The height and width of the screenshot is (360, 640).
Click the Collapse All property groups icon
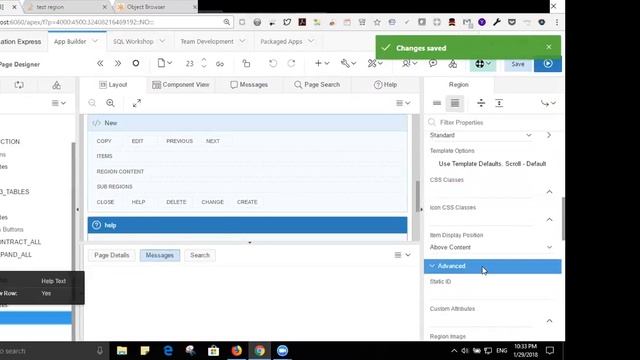pos(481,103)
